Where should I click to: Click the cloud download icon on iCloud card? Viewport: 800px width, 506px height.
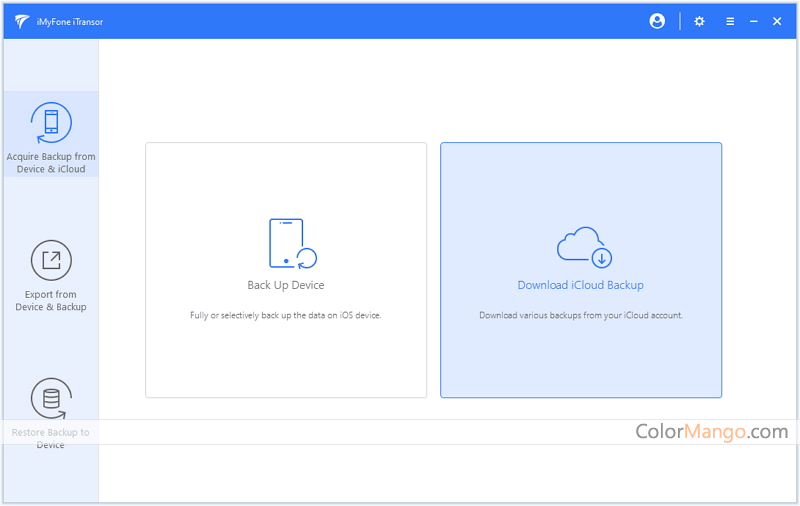point(583,247)
